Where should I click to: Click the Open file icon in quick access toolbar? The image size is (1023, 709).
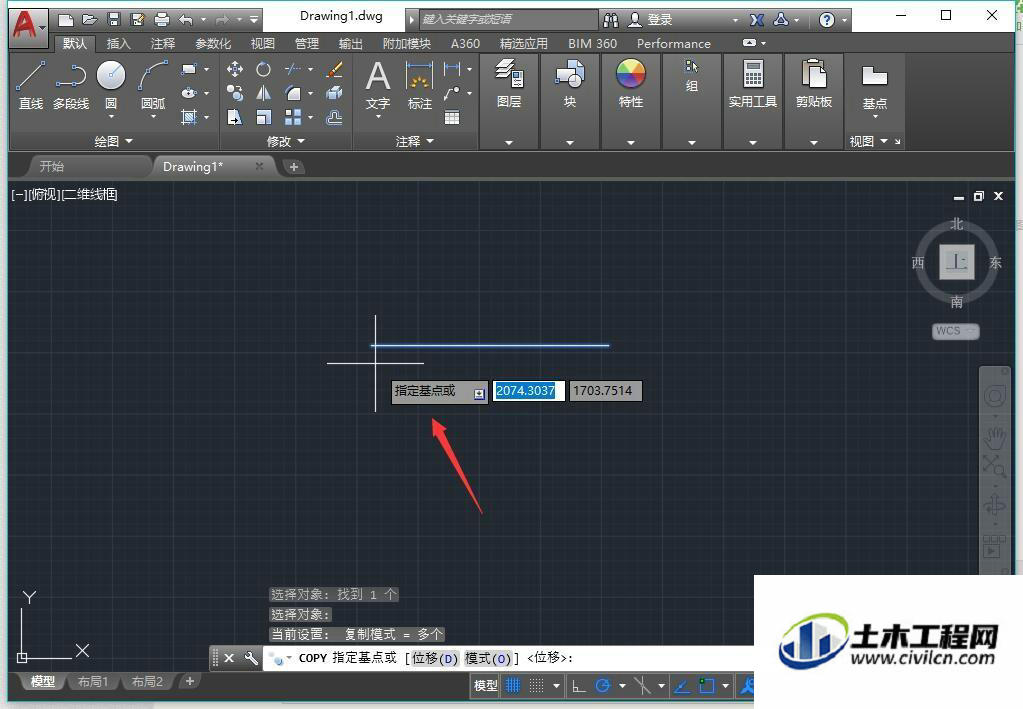(89, 20)
